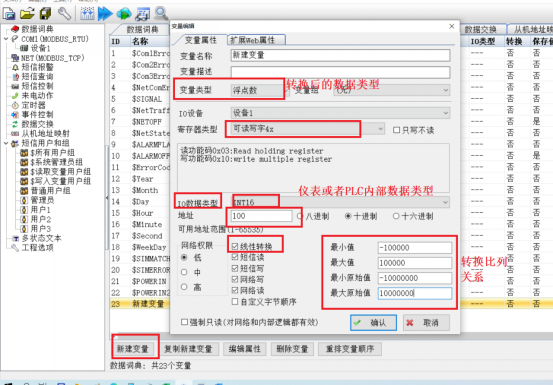The height and width of the screenshot is (385, 553).
Task: Click the magnifier search toolbar icon
Action: tap(161, 14)
